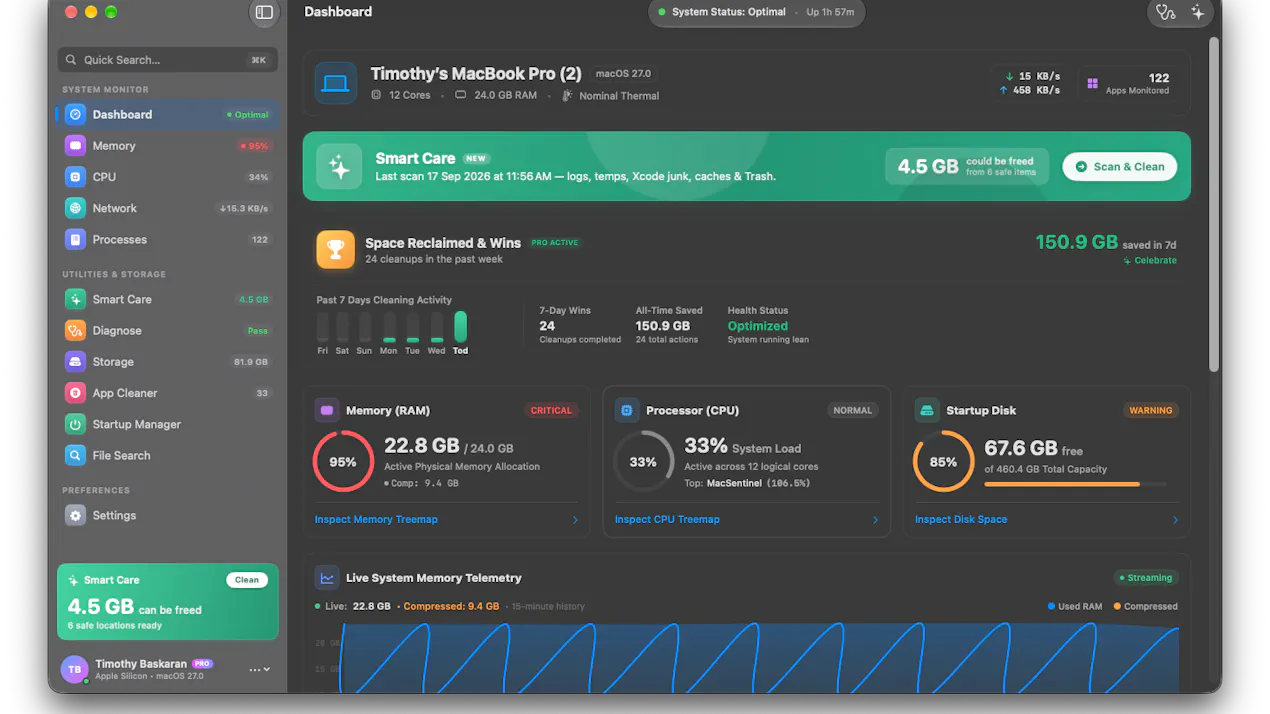Click the Network globe icon in the sidebar
The height and width of the screenshot is (714, 1270).
tap(75, 208)
